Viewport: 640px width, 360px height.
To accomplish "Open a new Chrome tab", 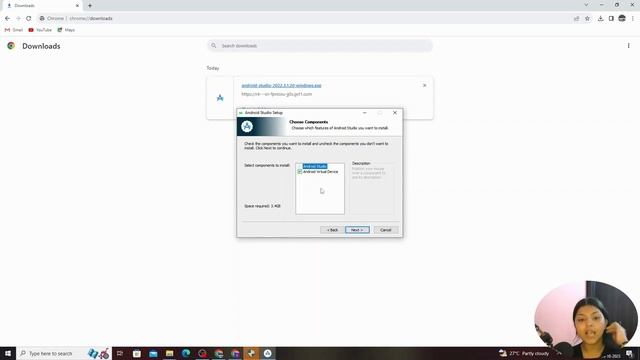I will click(x=90, y=6).
